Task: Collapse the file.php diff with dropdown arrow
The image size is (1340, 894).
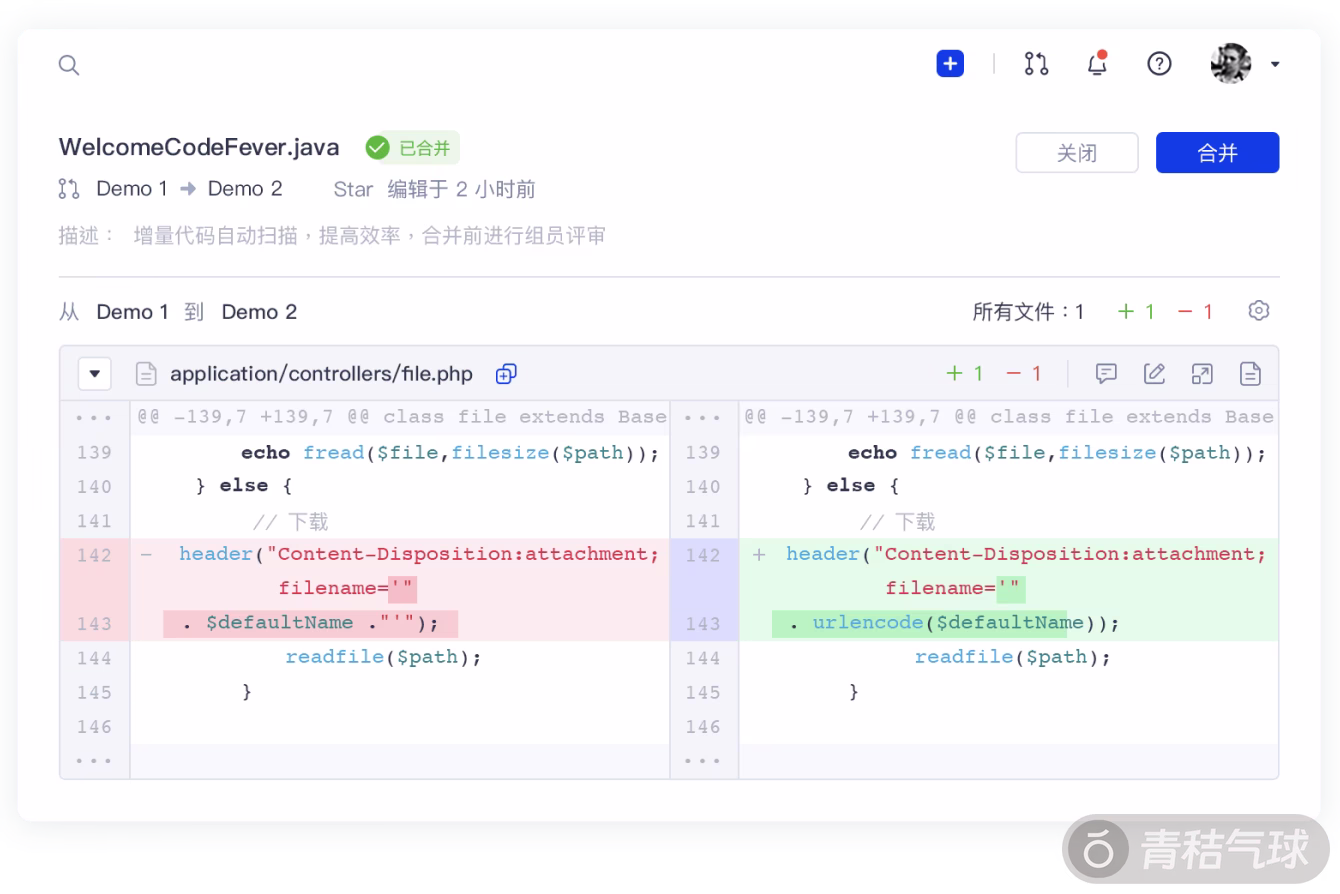Action: pyautogui.click(x=94, y=374)
